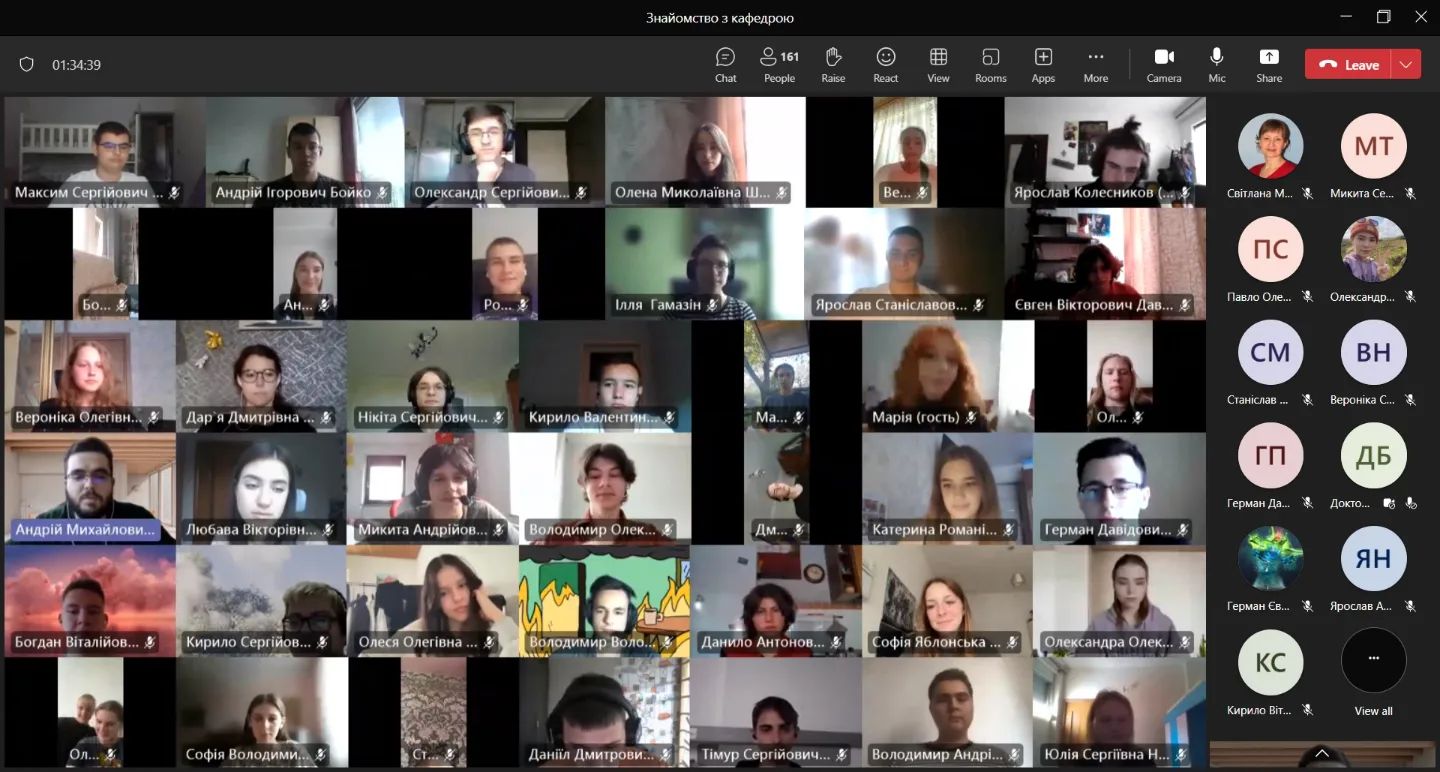The width and height of the screenshot is (1440, 772).
Task: Click the name label "Володимир Олек..."
Action: [x=593, y=530]
